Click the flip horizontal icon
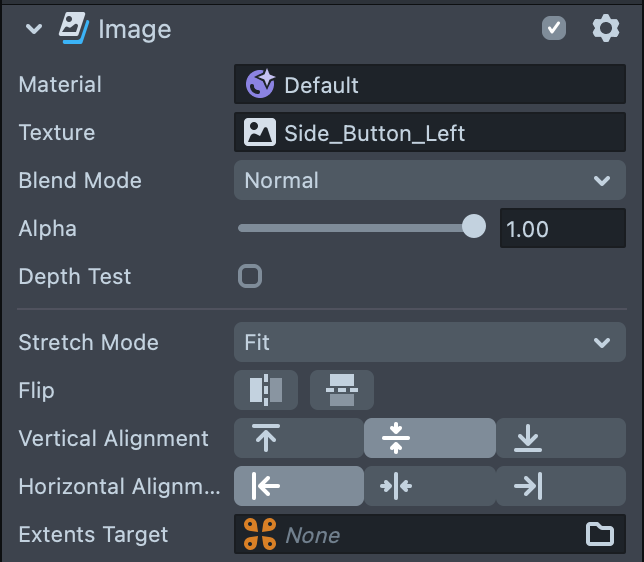This screenshot has width=644, height=562. click(x=266, y=390)
